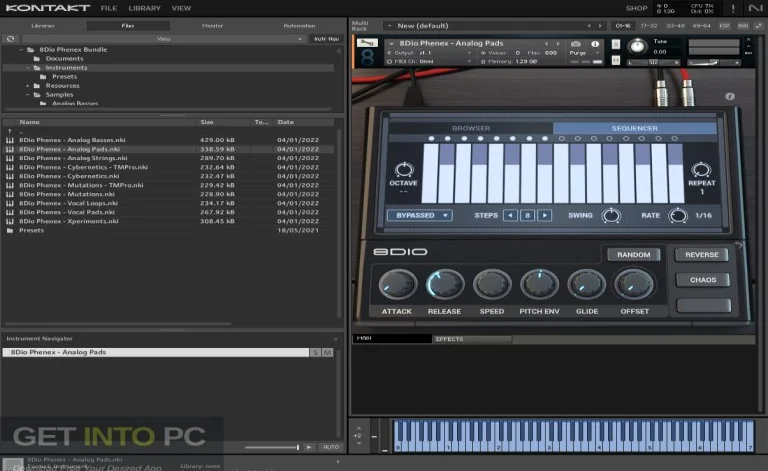
Task: Toggle Solo on instrument header
Action: (616, 45)
